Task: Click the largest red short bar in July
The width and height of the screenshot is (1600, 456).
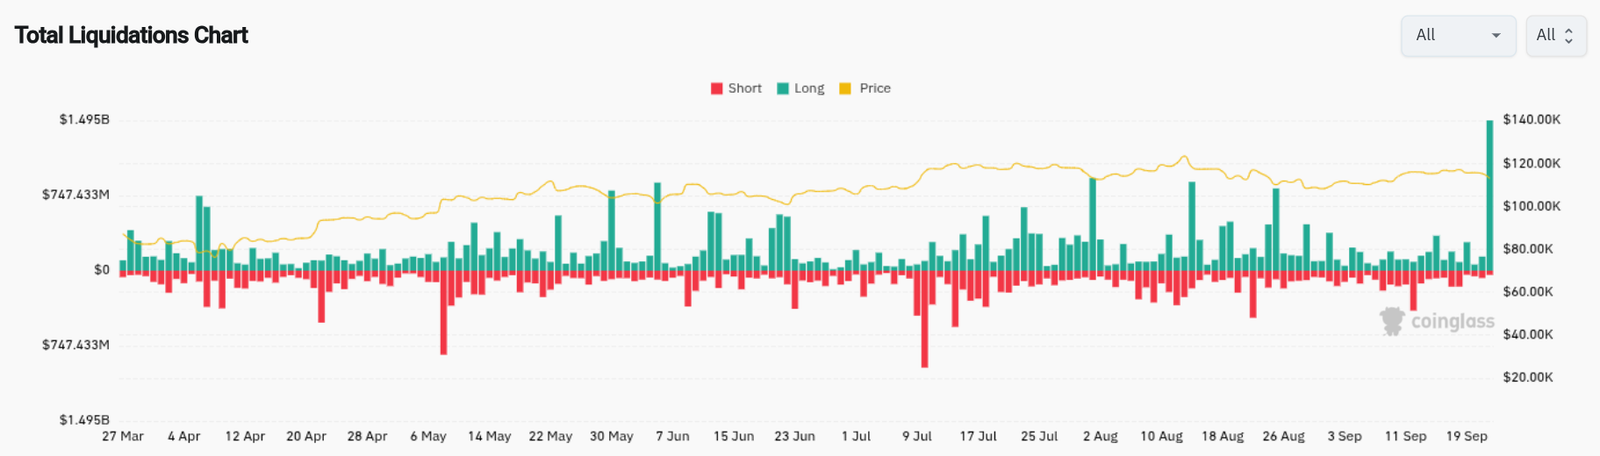Action: 925,320
